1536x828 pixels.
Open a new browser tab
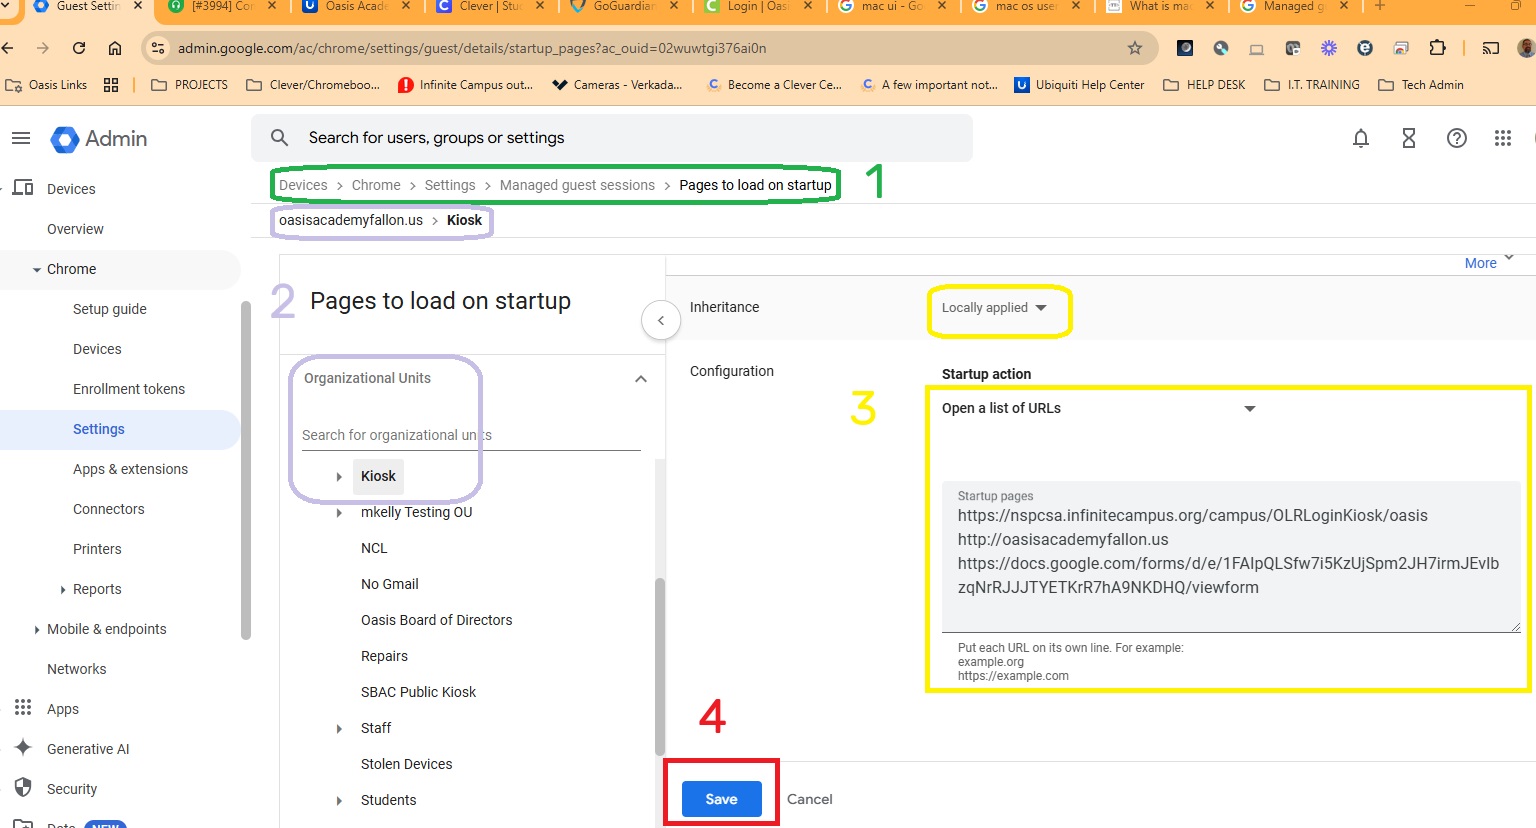[x=1380, y=6]
